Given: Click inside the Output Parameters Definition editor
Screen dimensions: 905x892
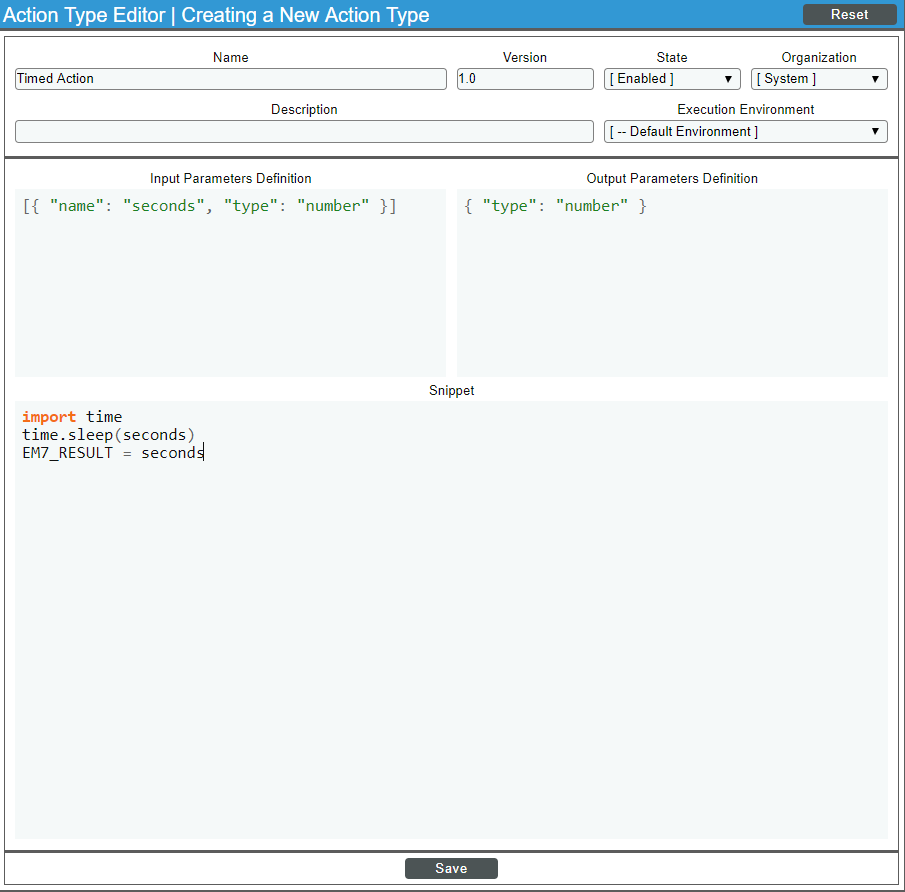Looking at the screenshot, I should coord(672,282).
